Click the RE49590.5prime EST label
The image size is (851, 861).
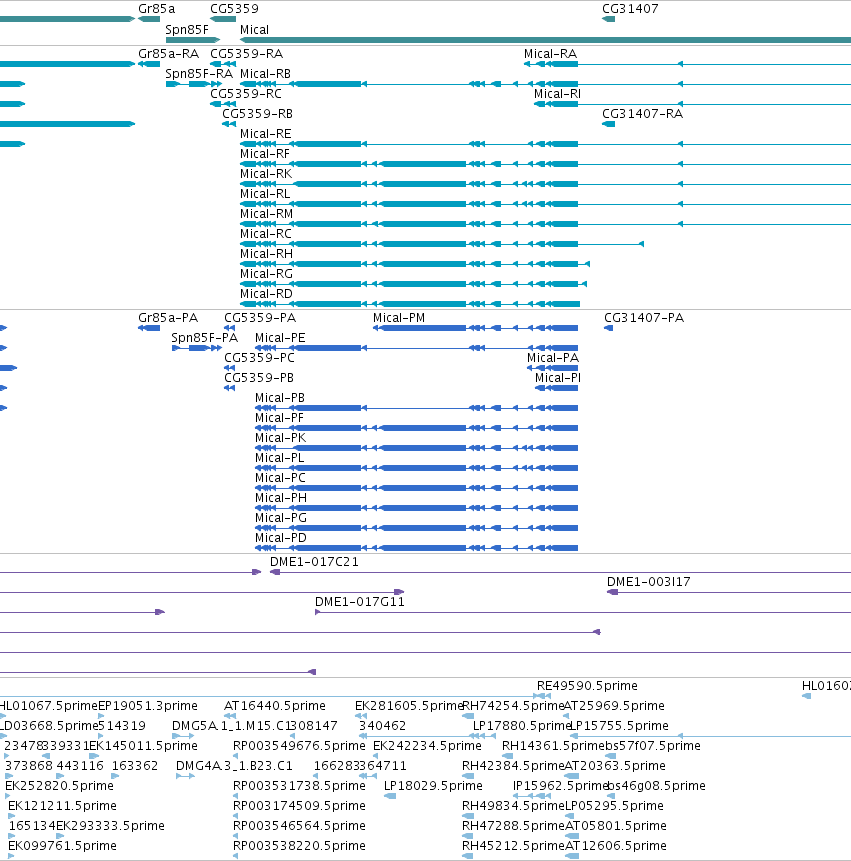(587, 686)
